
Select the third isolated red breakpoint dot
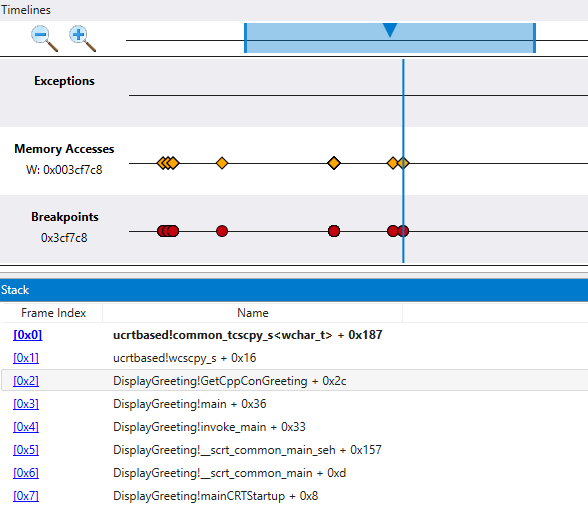point(334,231)
